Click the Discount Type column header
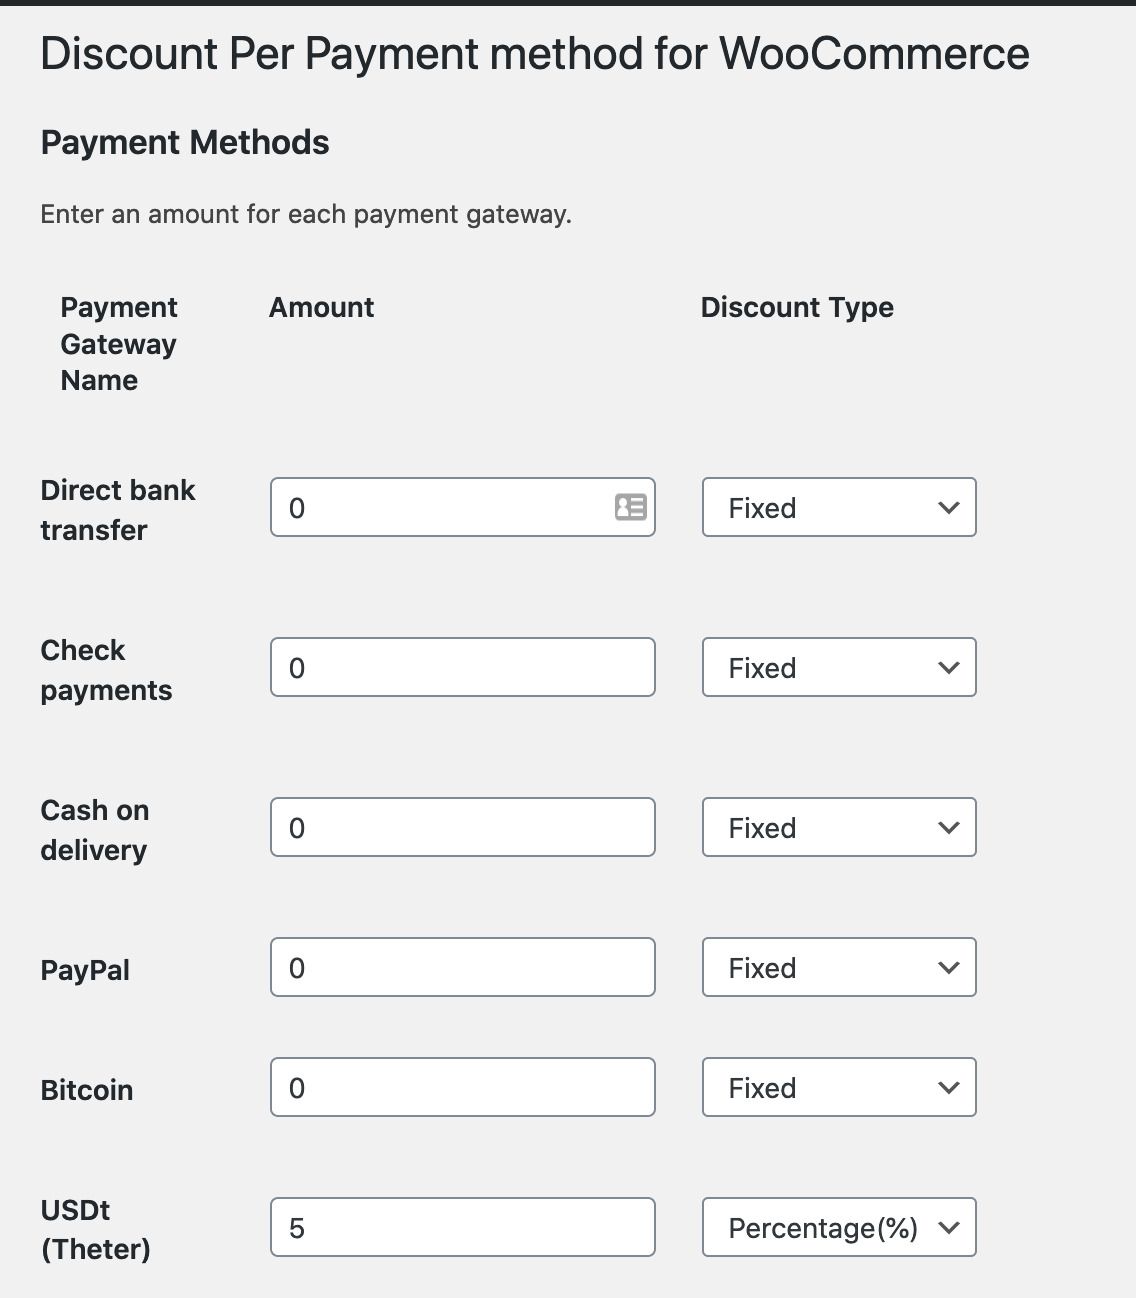1136x1298 pixels. coord(797,307)
